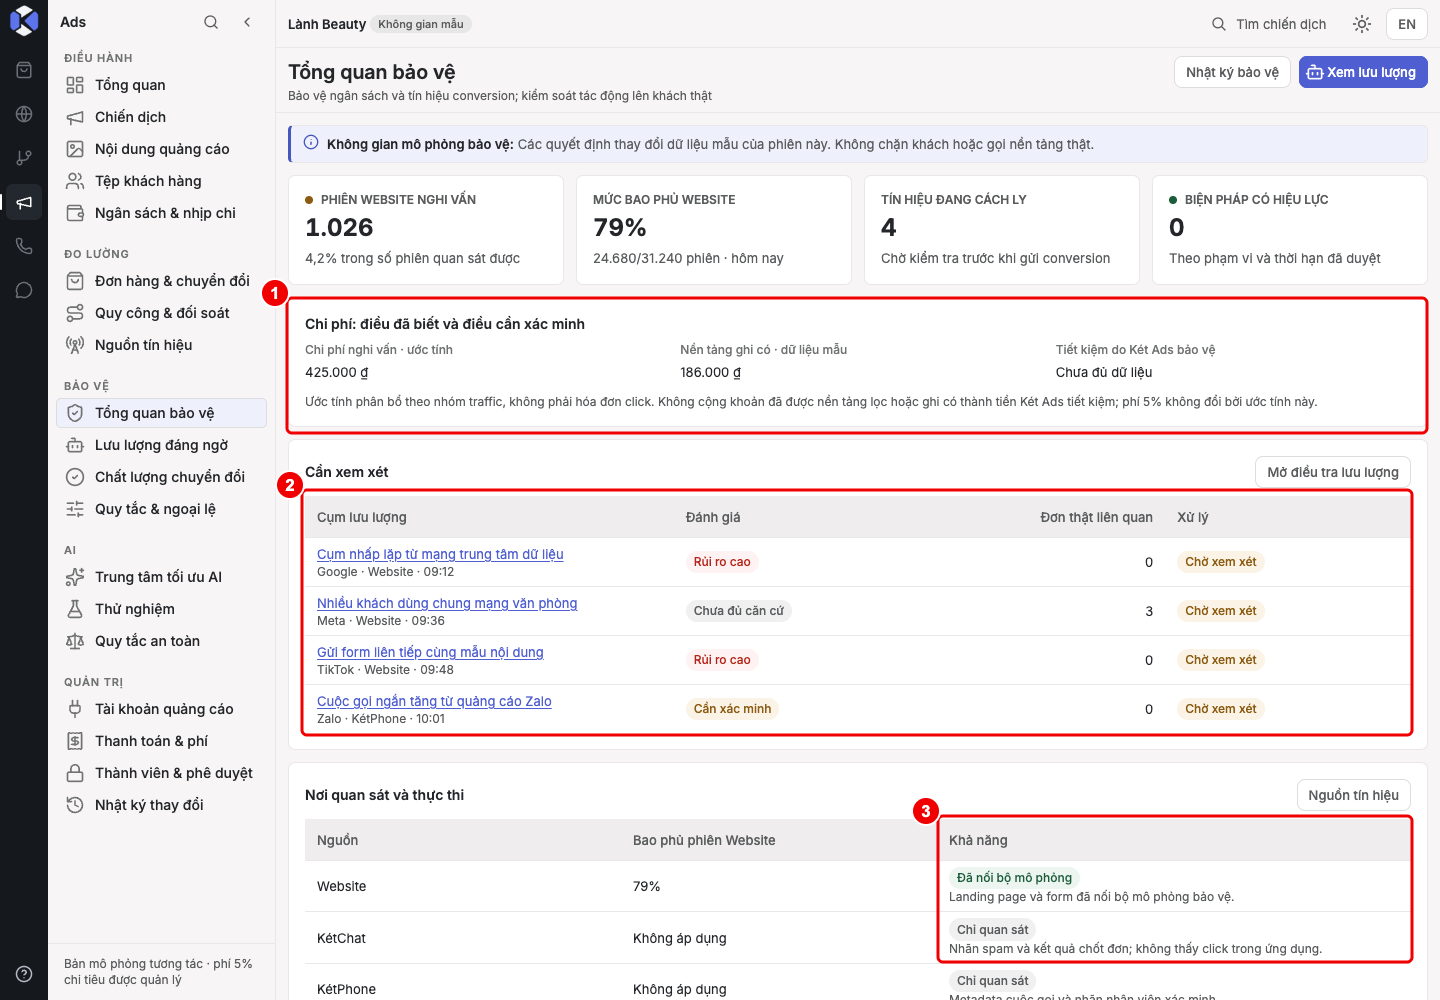This screenshot has height=1000, width=1440.
Task: Click the Nguồn tín hiệu button
Action: coord(1354,795)
